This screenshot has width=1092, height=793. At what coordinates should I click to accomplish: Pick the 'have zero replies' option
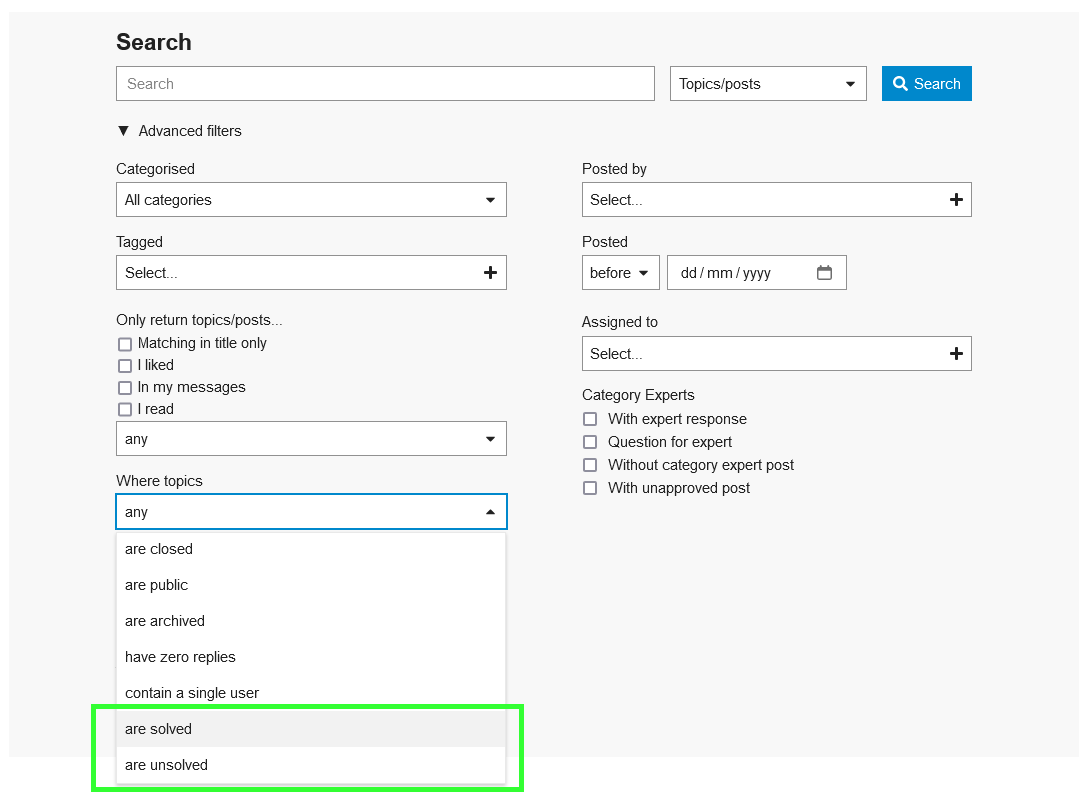pos(311,657)
